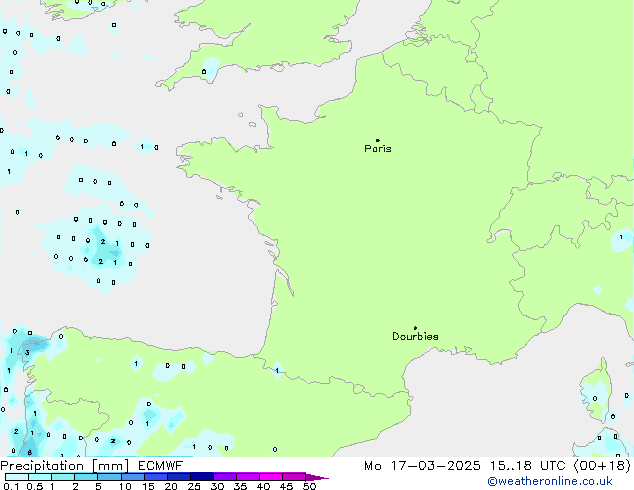Pick the 40–45 mm magenta legend swatch
Viewport: 634px width, 490px height.
(x=271, y=477)
